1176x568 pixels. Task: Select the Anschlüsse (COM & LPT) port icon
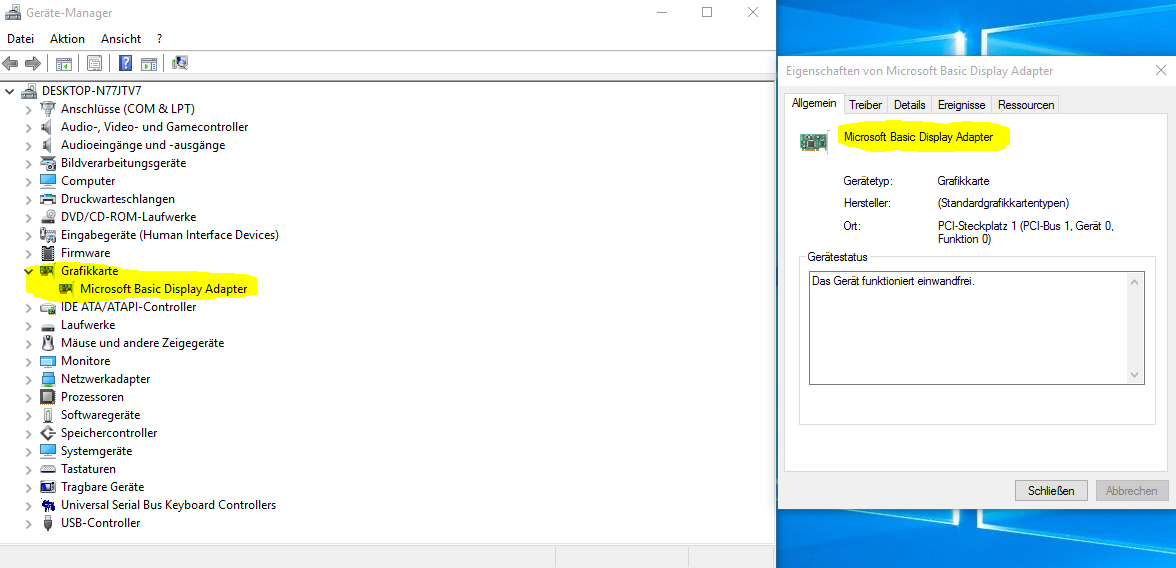(48, 109)
